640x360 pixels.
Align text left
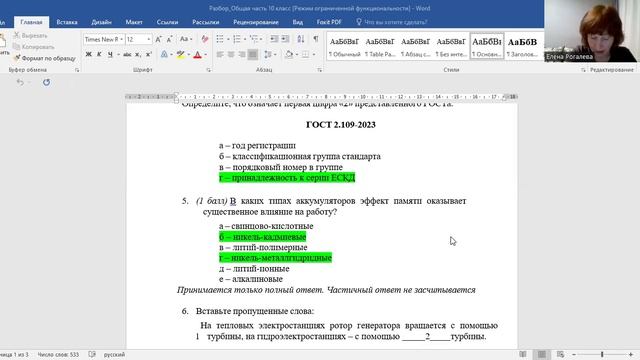coord(220,54)
